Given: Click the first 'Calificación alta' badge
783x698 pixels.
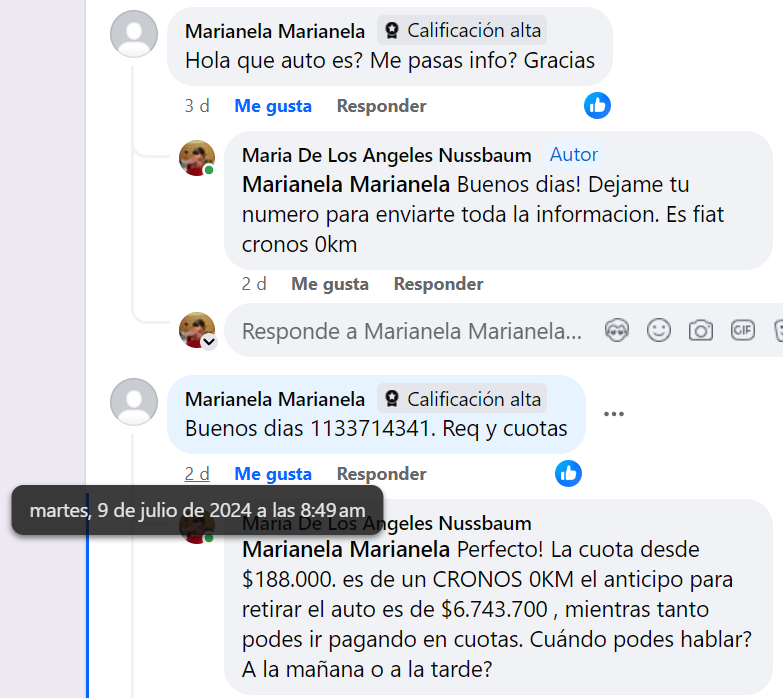Looking at the screenshot, I should point(462,30).
